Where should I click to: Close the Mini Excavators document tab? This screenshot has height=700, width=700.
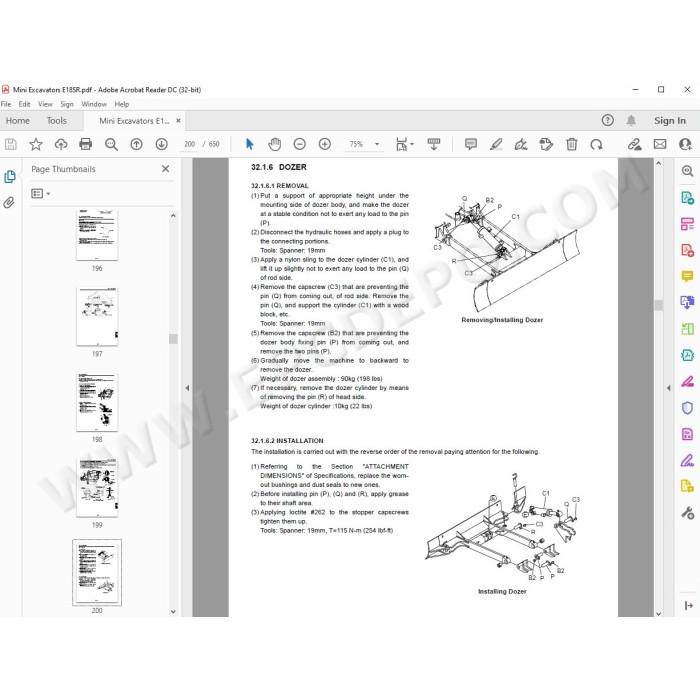[x=178, y=121]
